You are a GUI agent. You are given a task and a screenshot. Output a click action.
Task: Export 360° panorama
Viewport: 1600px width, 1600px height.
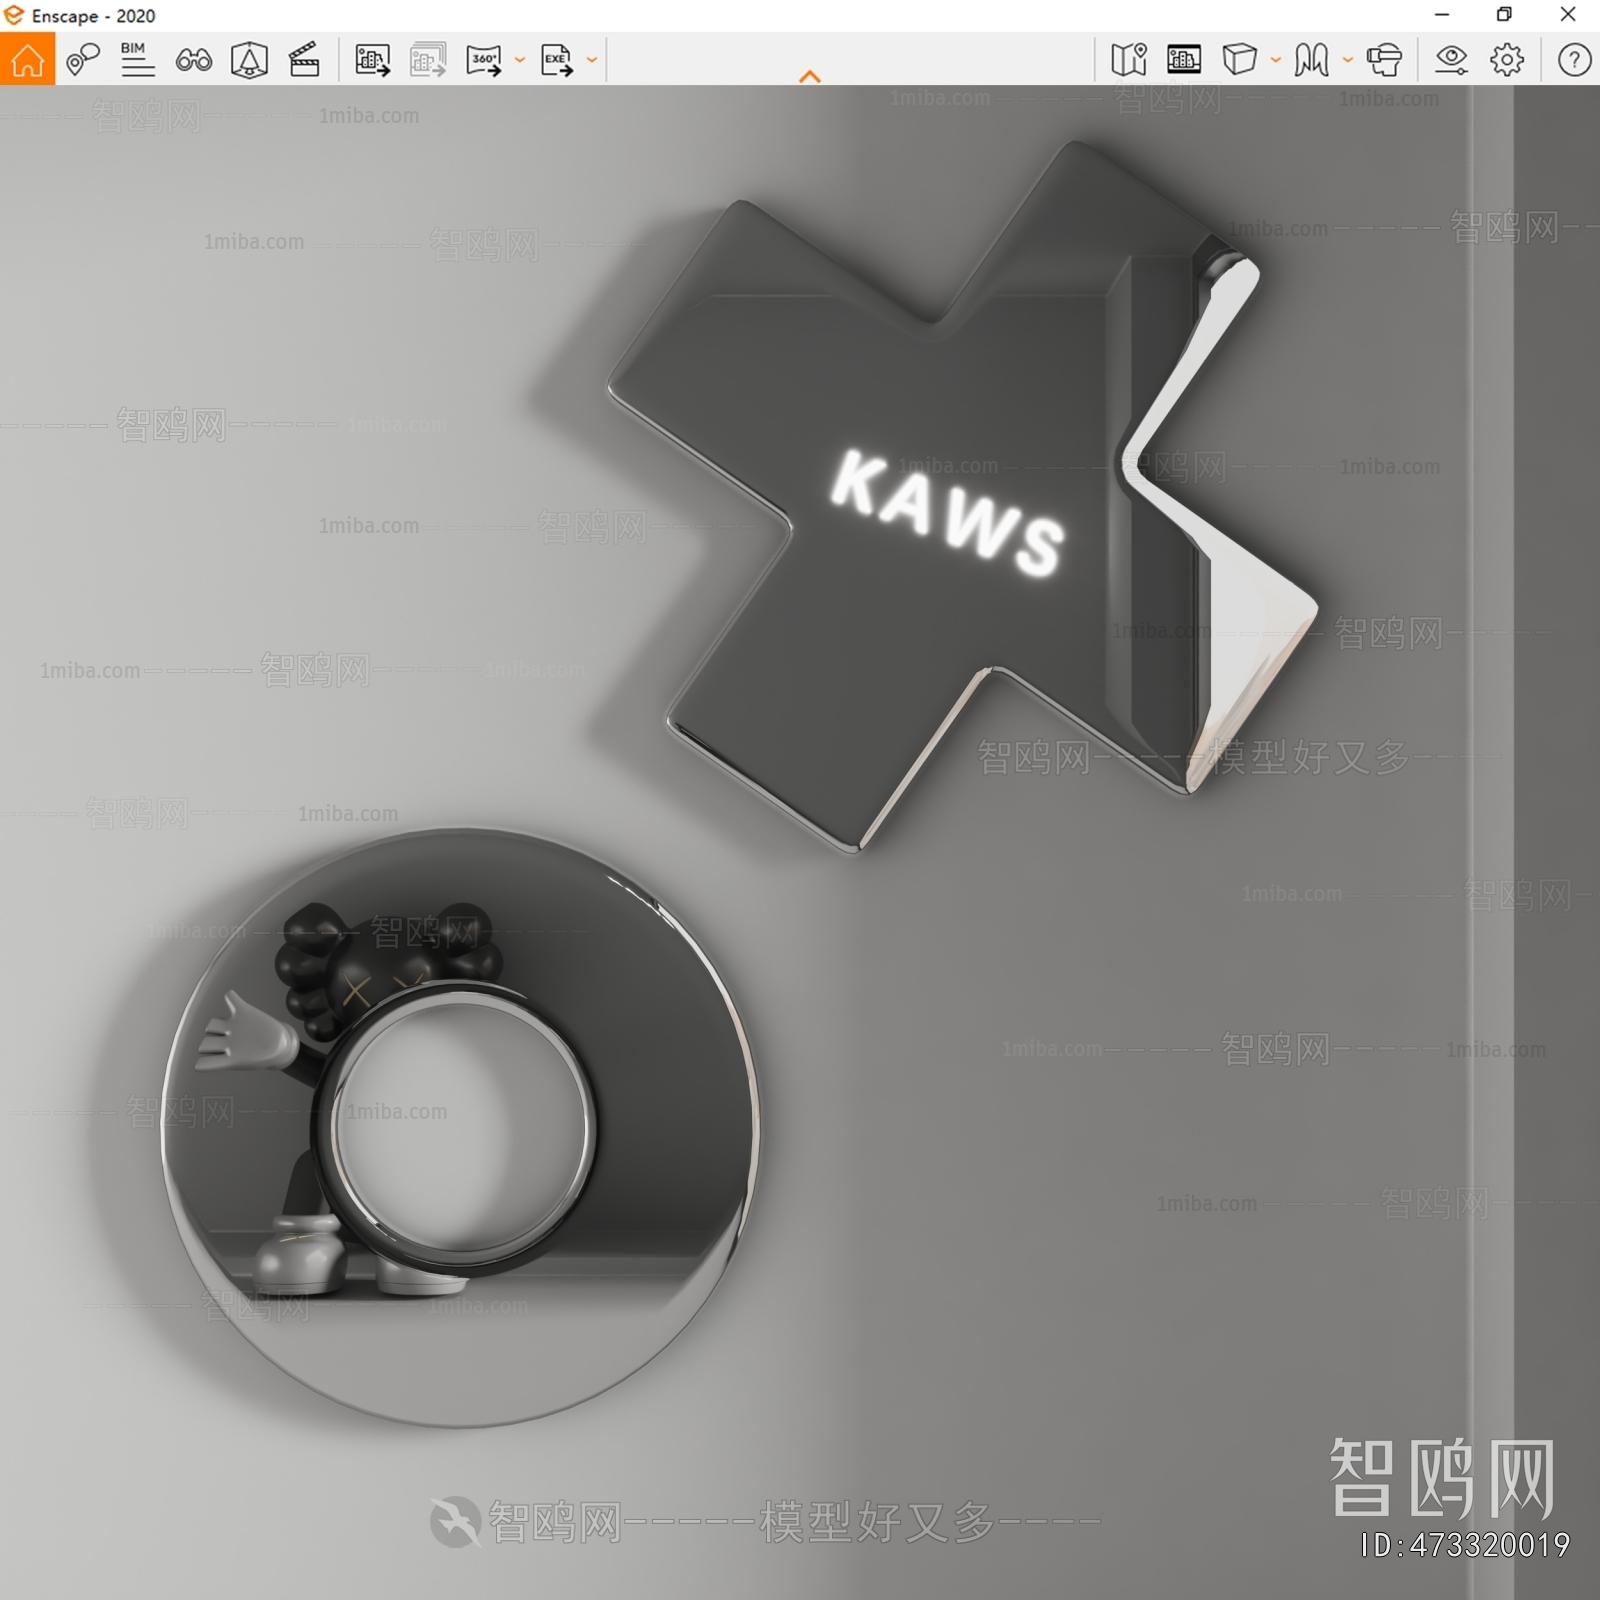tap(484, 60)
